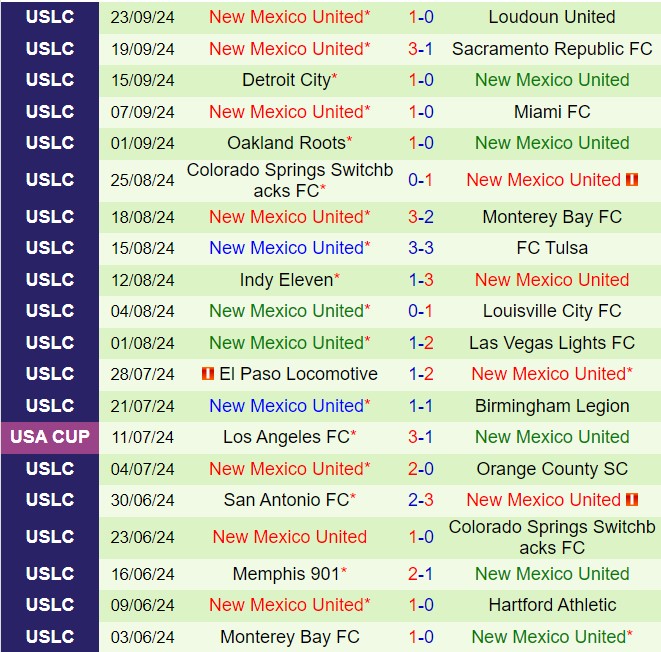Image resolution: width=661 pixels, height=652 pixels.
Task: Open Loudoun United team page
Action: pyautogui.click(x=552, y=17)
